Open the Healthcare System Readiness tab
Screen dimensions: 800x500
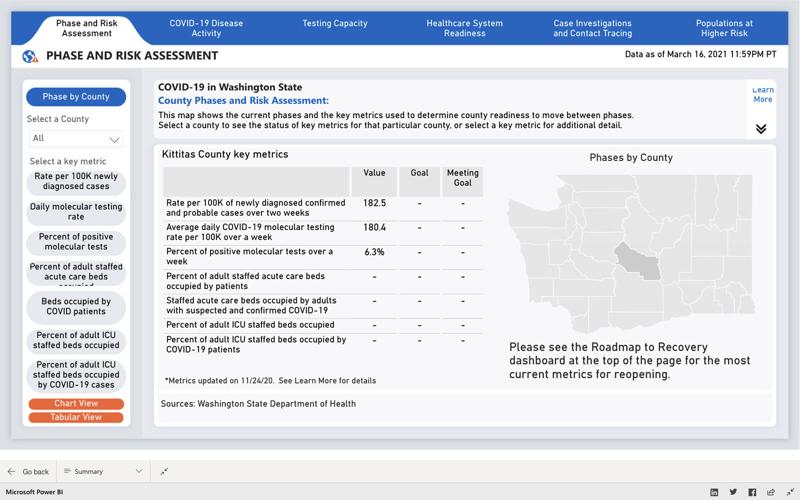pos(464,28)
